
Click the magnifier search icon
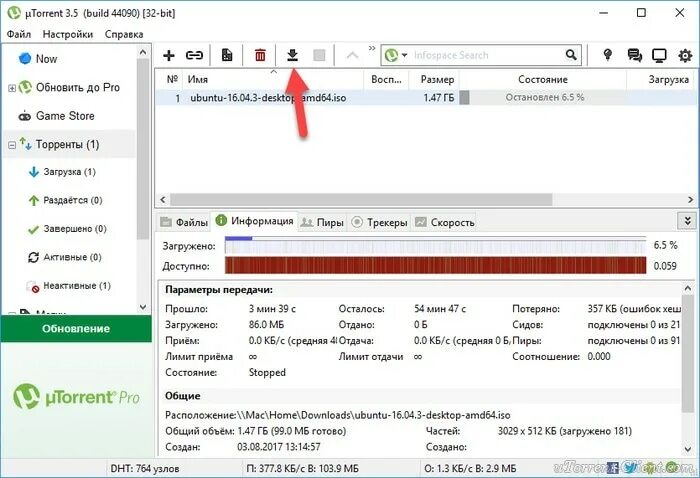pyautogui.click(x=571, y=55)
